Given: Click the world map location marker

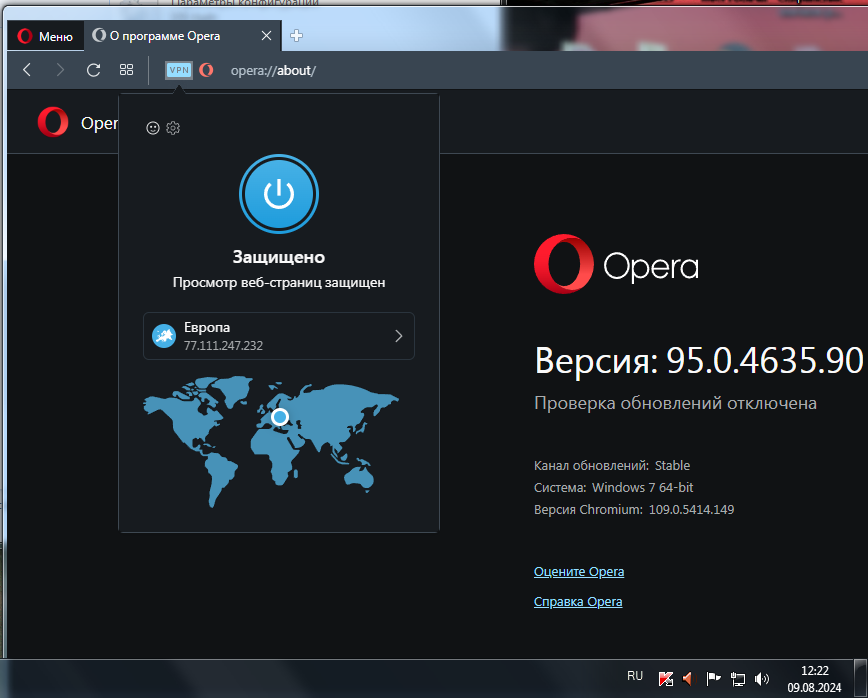Looking at the screenshot, I should 280,417.
